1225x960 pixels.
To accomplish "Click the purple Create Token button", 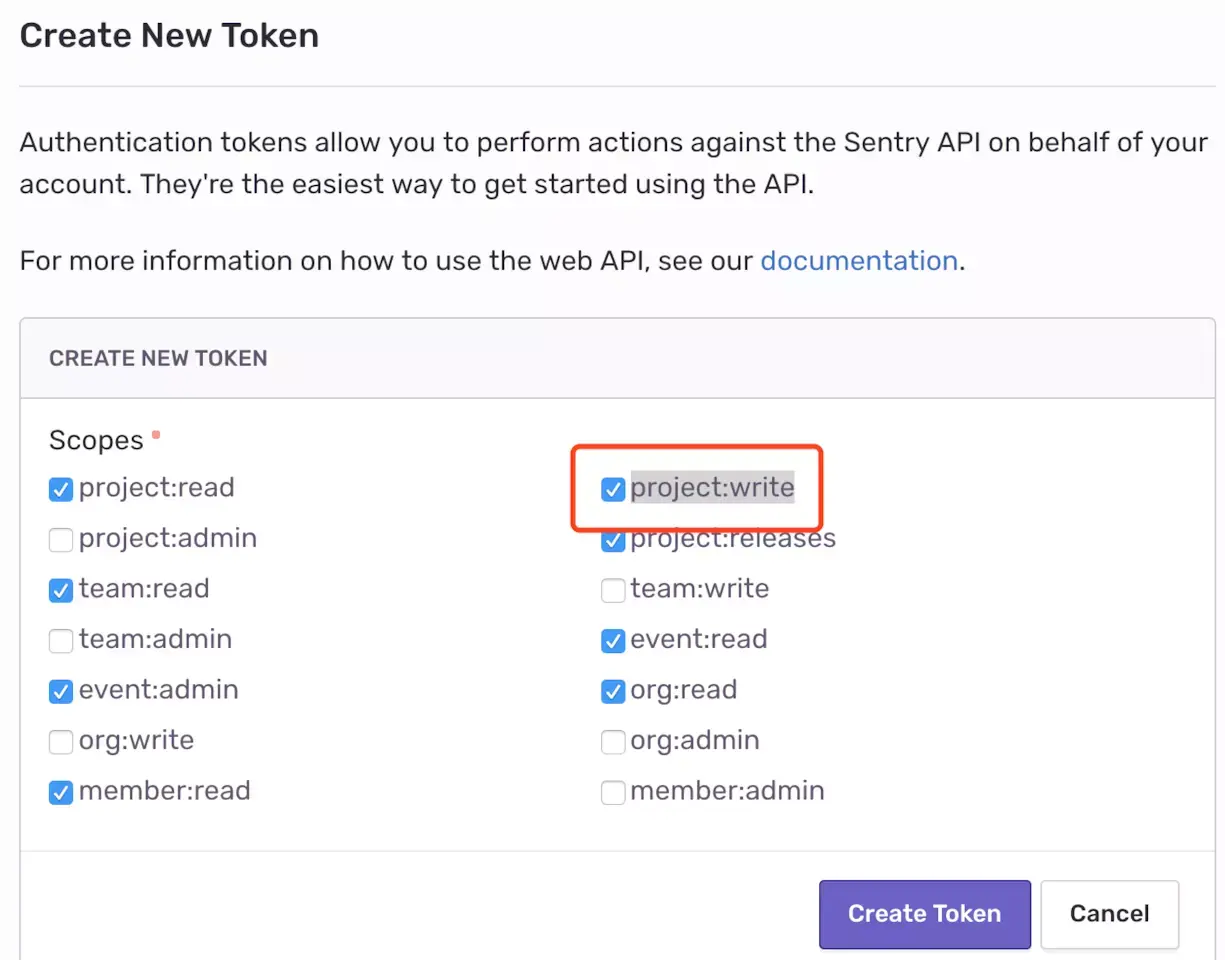I will 924,913.
